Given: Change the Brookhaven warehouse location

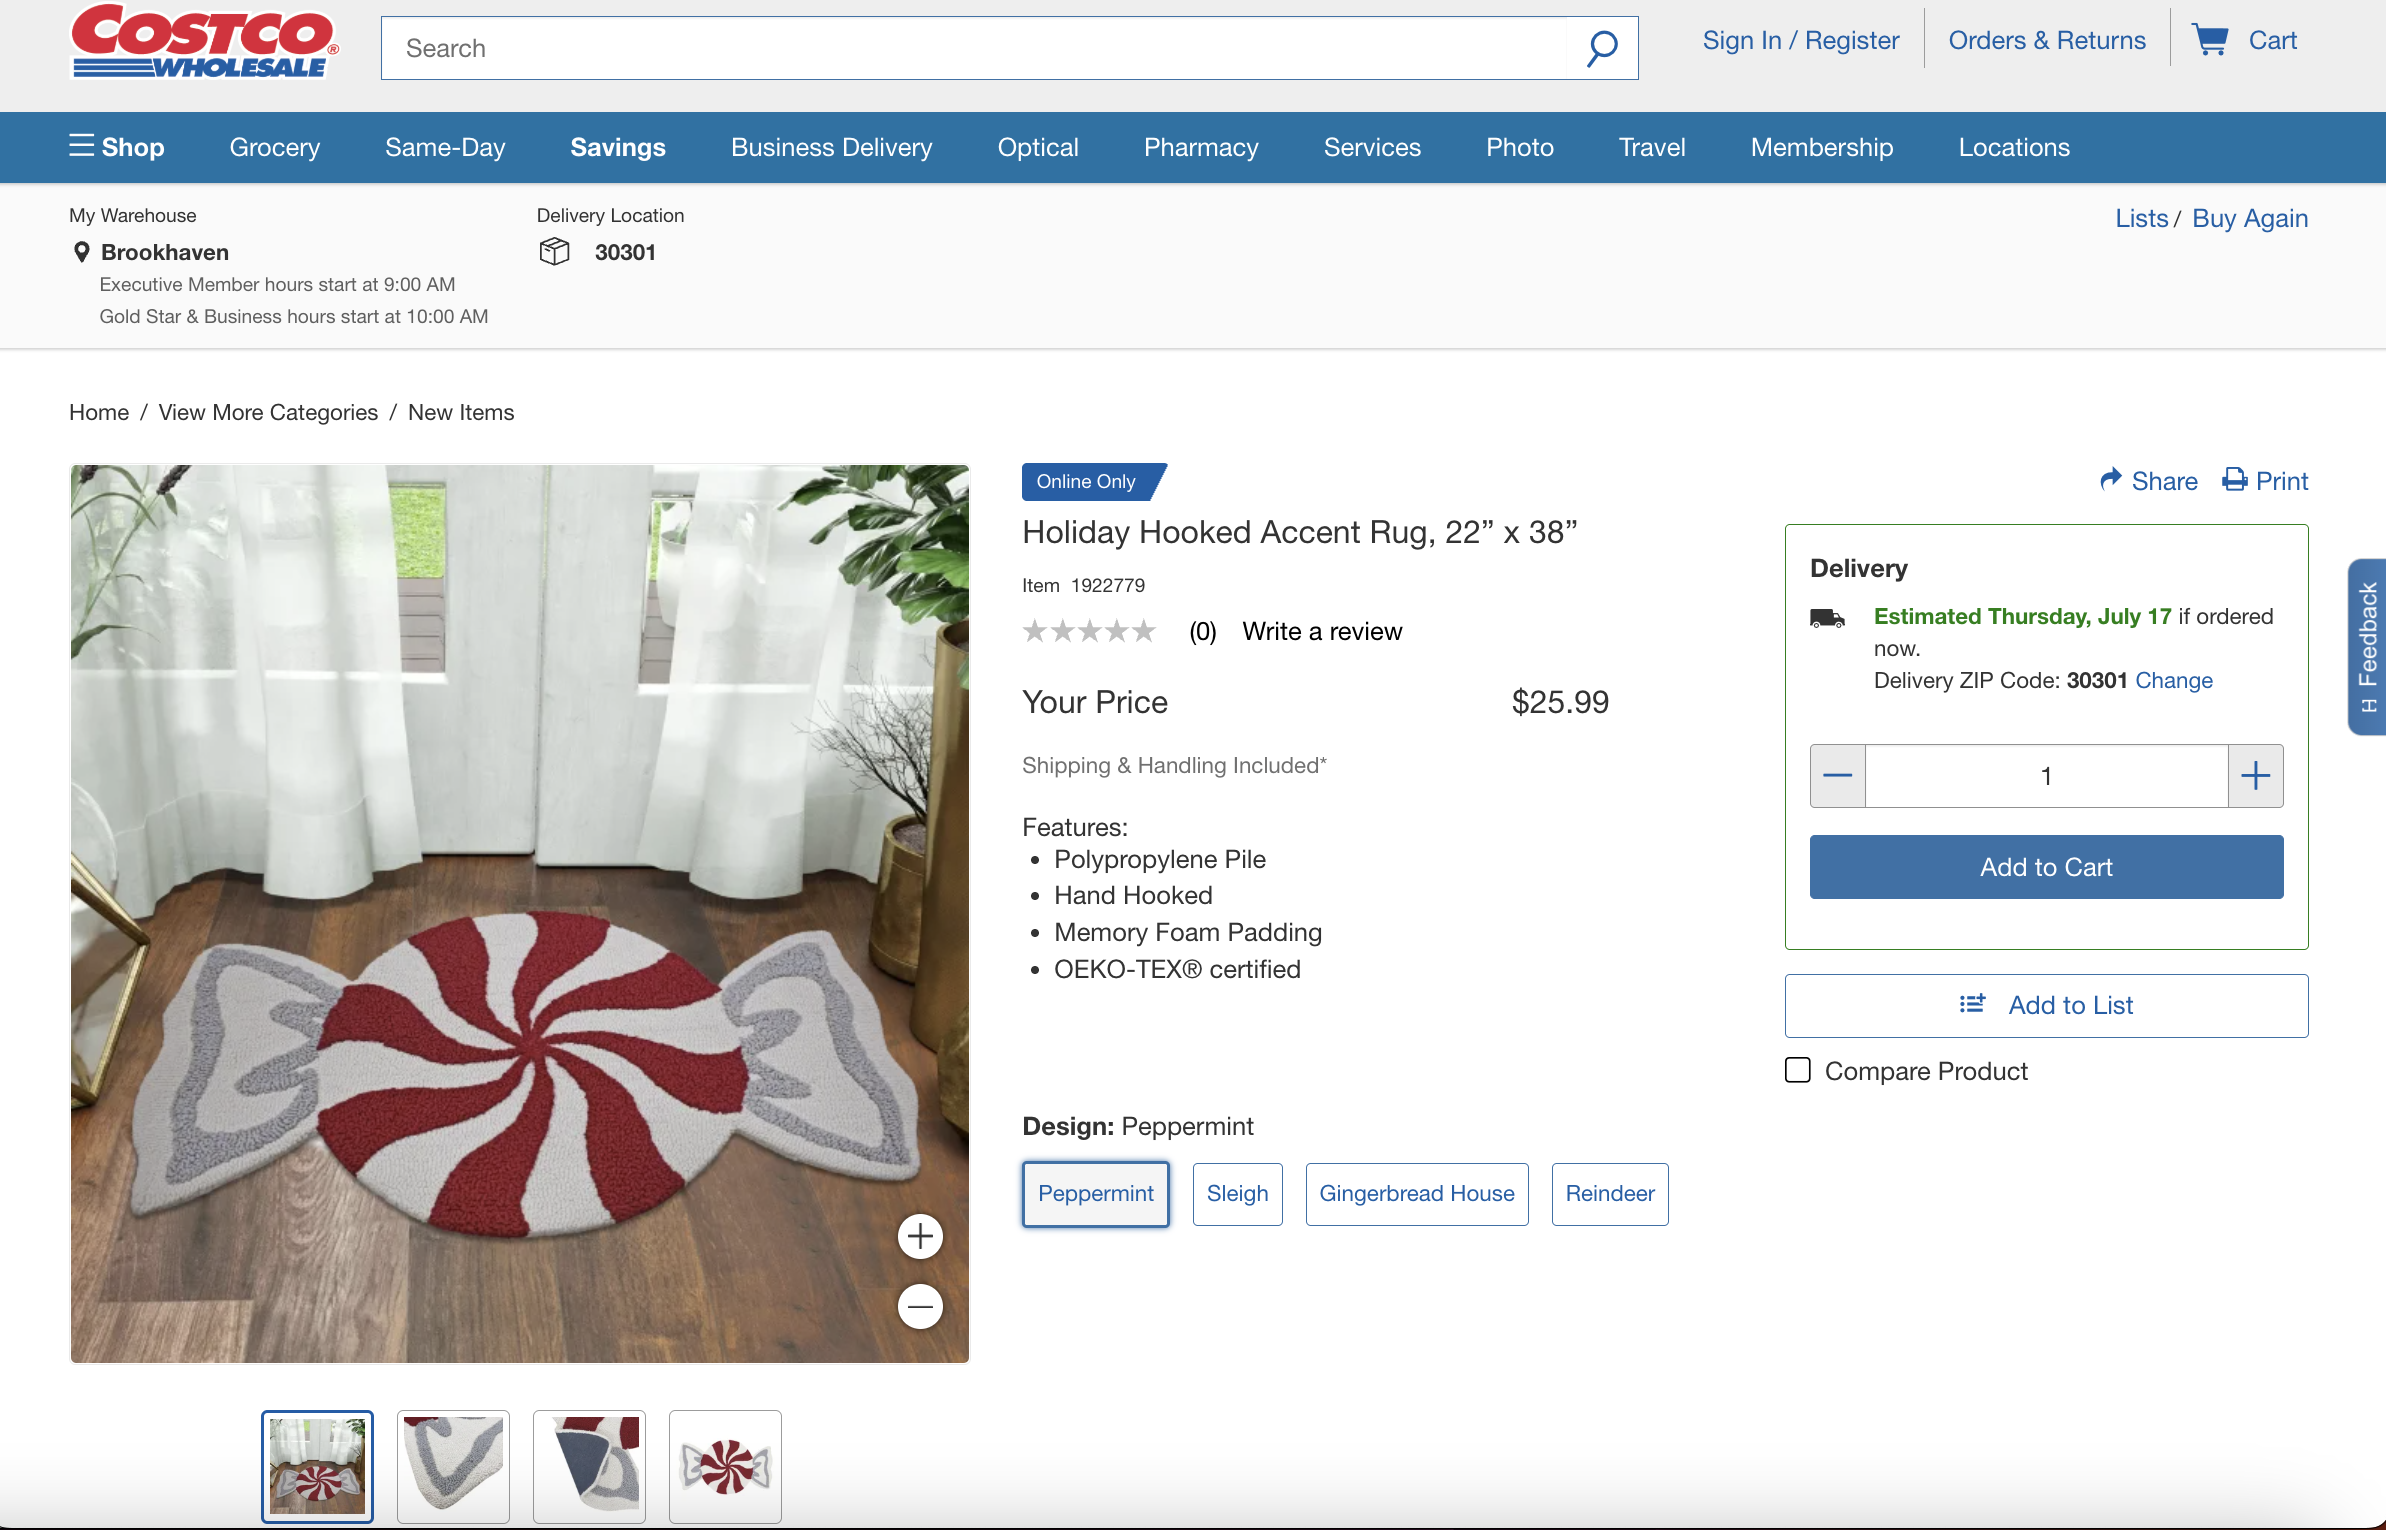Looking at the screenshot, I should pos(164,252).
